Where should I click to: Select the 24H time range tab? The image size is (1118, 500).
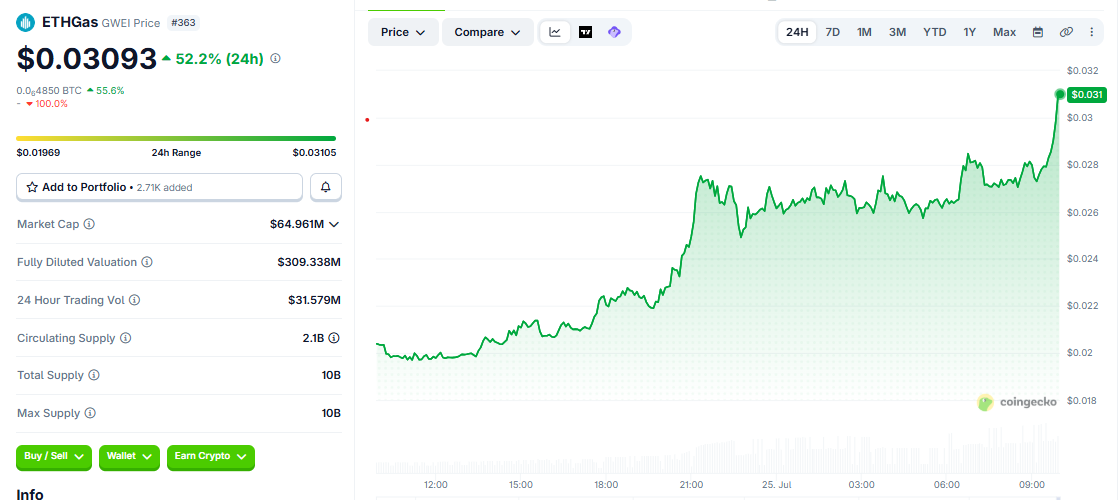pyautogui.click(x=797, y=32)
